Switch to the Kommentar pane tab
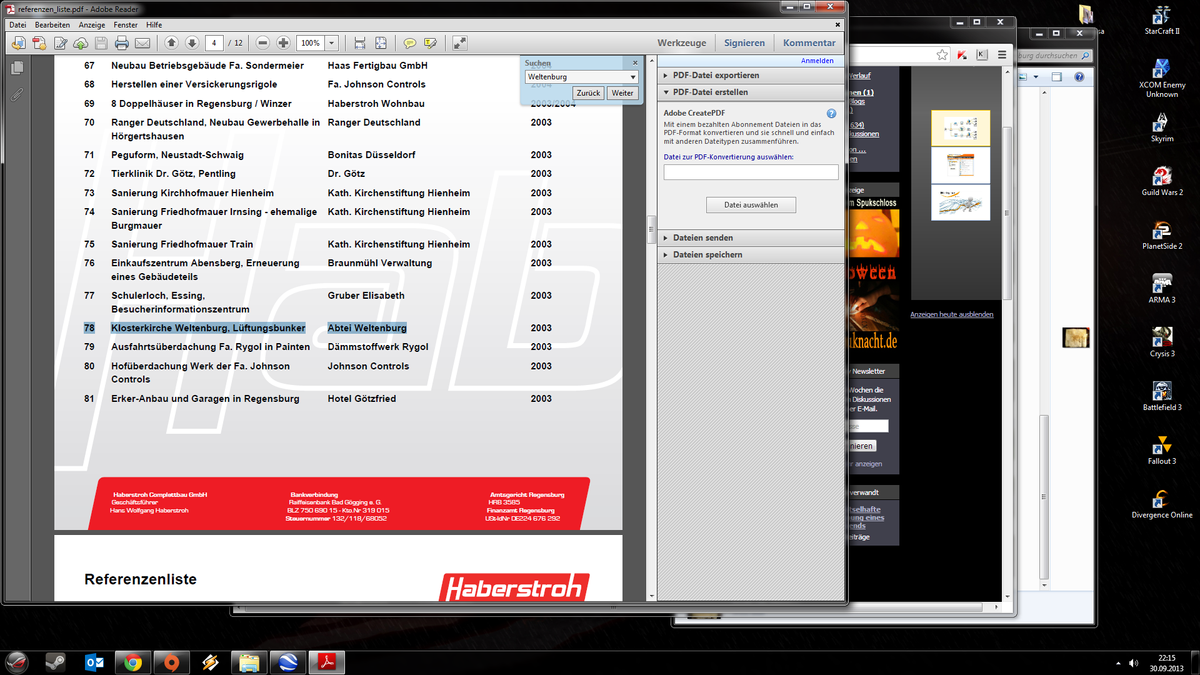This screenshot has height=675, width=1200. tap(809, 43)
